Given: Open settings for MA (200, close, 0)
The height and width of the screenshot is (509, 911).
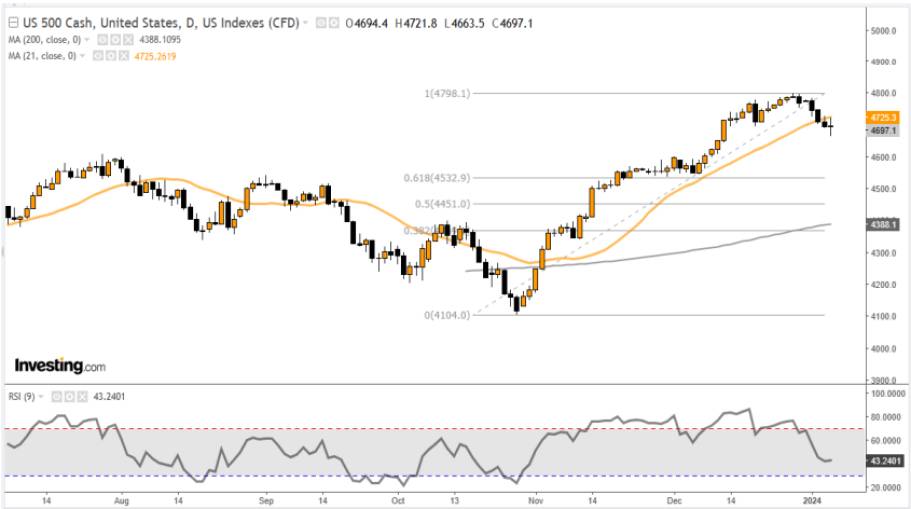Looking at the screenshot, I should click(x=112, y=40).
